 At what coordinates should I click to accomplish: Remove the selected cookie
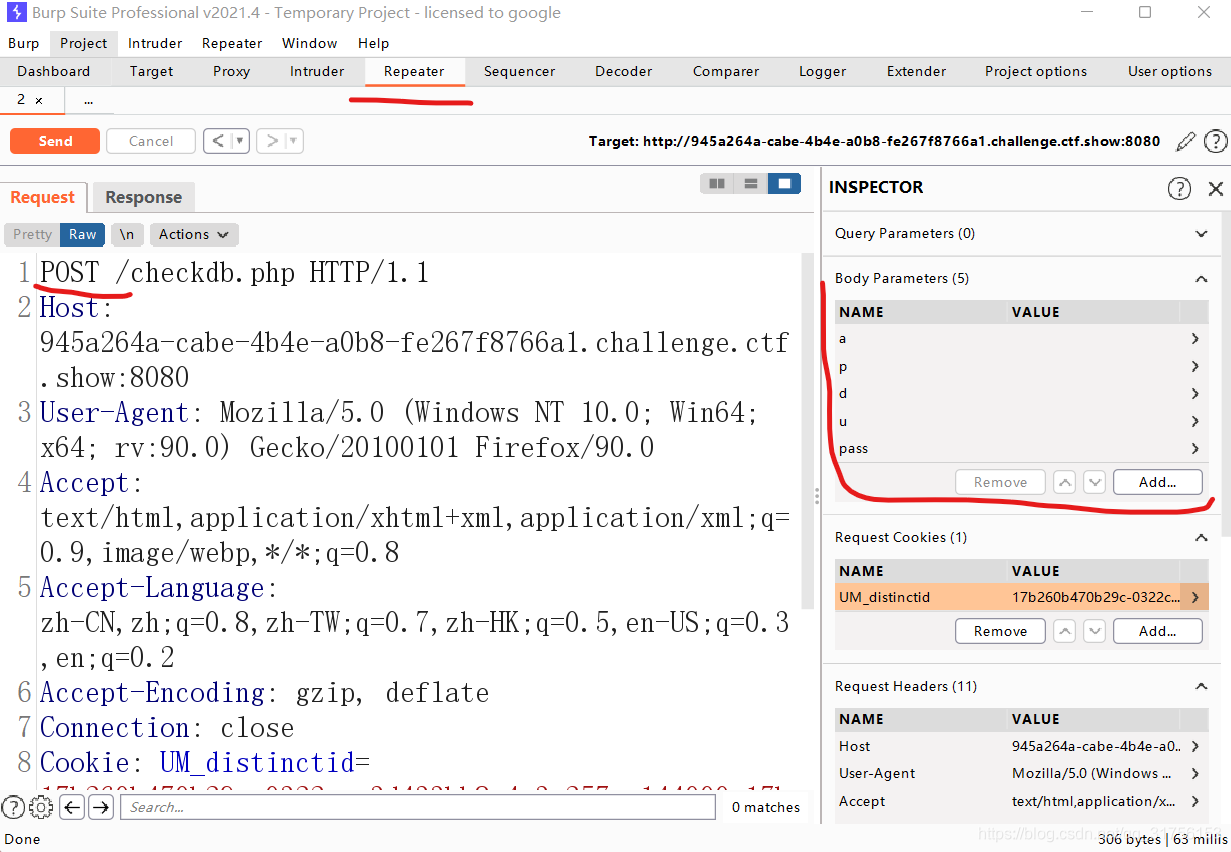[x=1000, y=631]
